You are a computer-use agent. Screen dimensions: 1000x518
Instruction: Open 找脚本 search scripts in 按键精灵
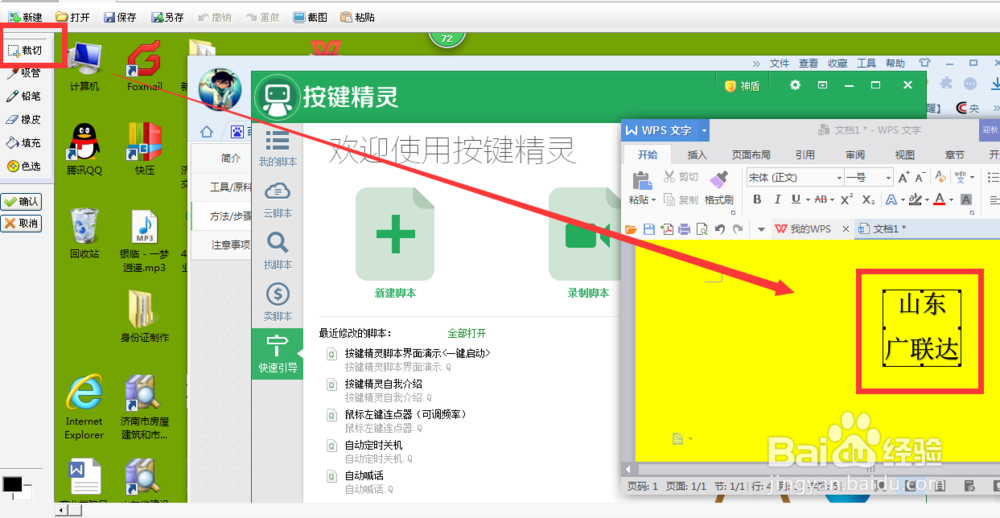click(277, 251)
